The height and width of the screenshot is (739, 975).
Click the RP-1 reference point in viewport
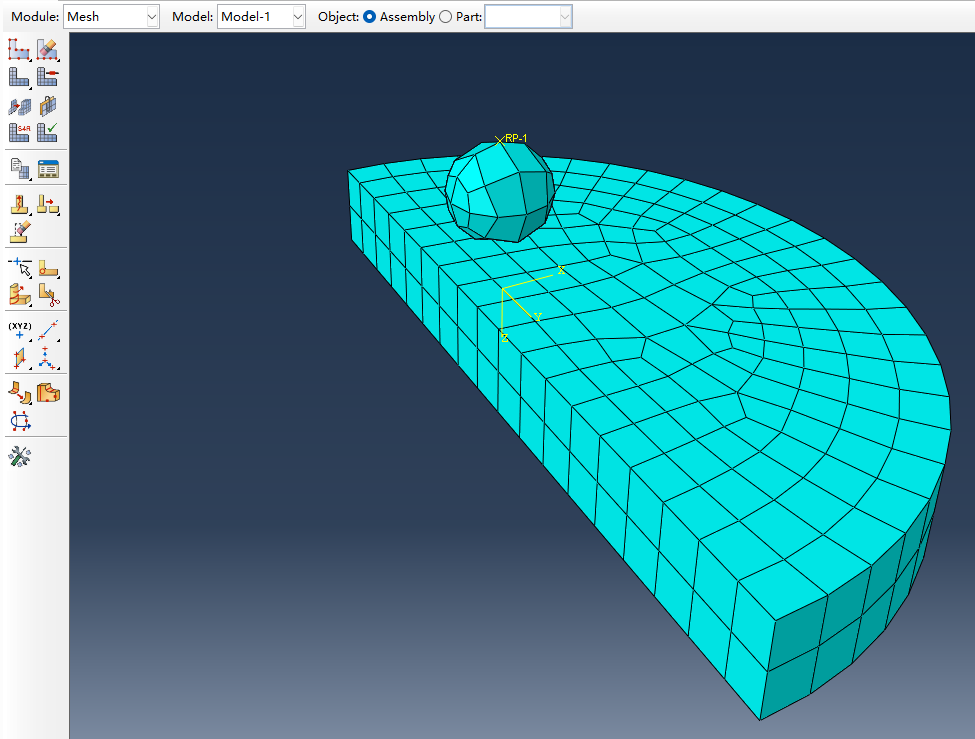(499, 141)
